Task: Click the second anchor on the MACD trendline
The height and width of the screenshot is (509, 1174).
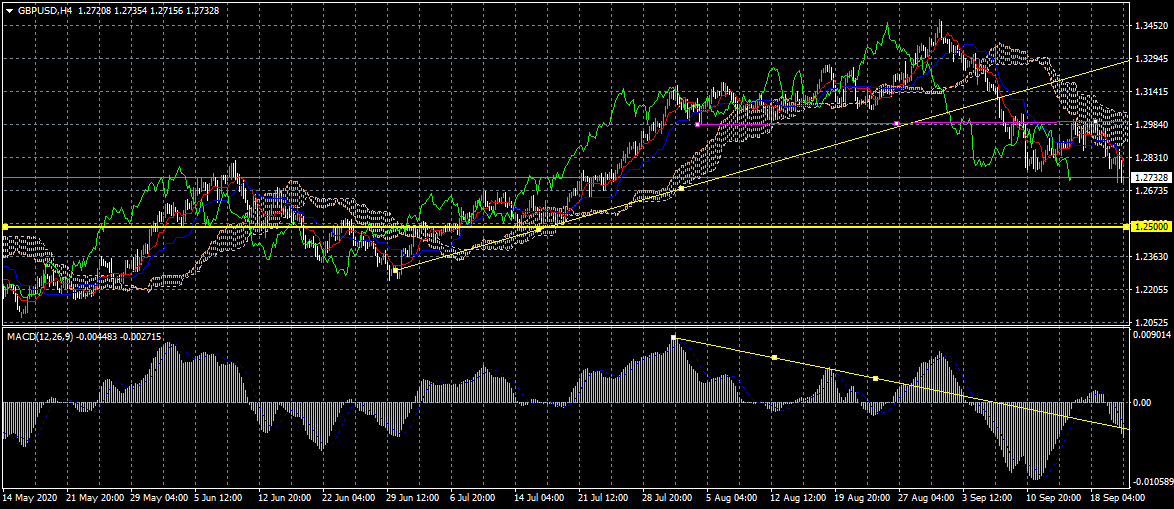Action: 774,357
